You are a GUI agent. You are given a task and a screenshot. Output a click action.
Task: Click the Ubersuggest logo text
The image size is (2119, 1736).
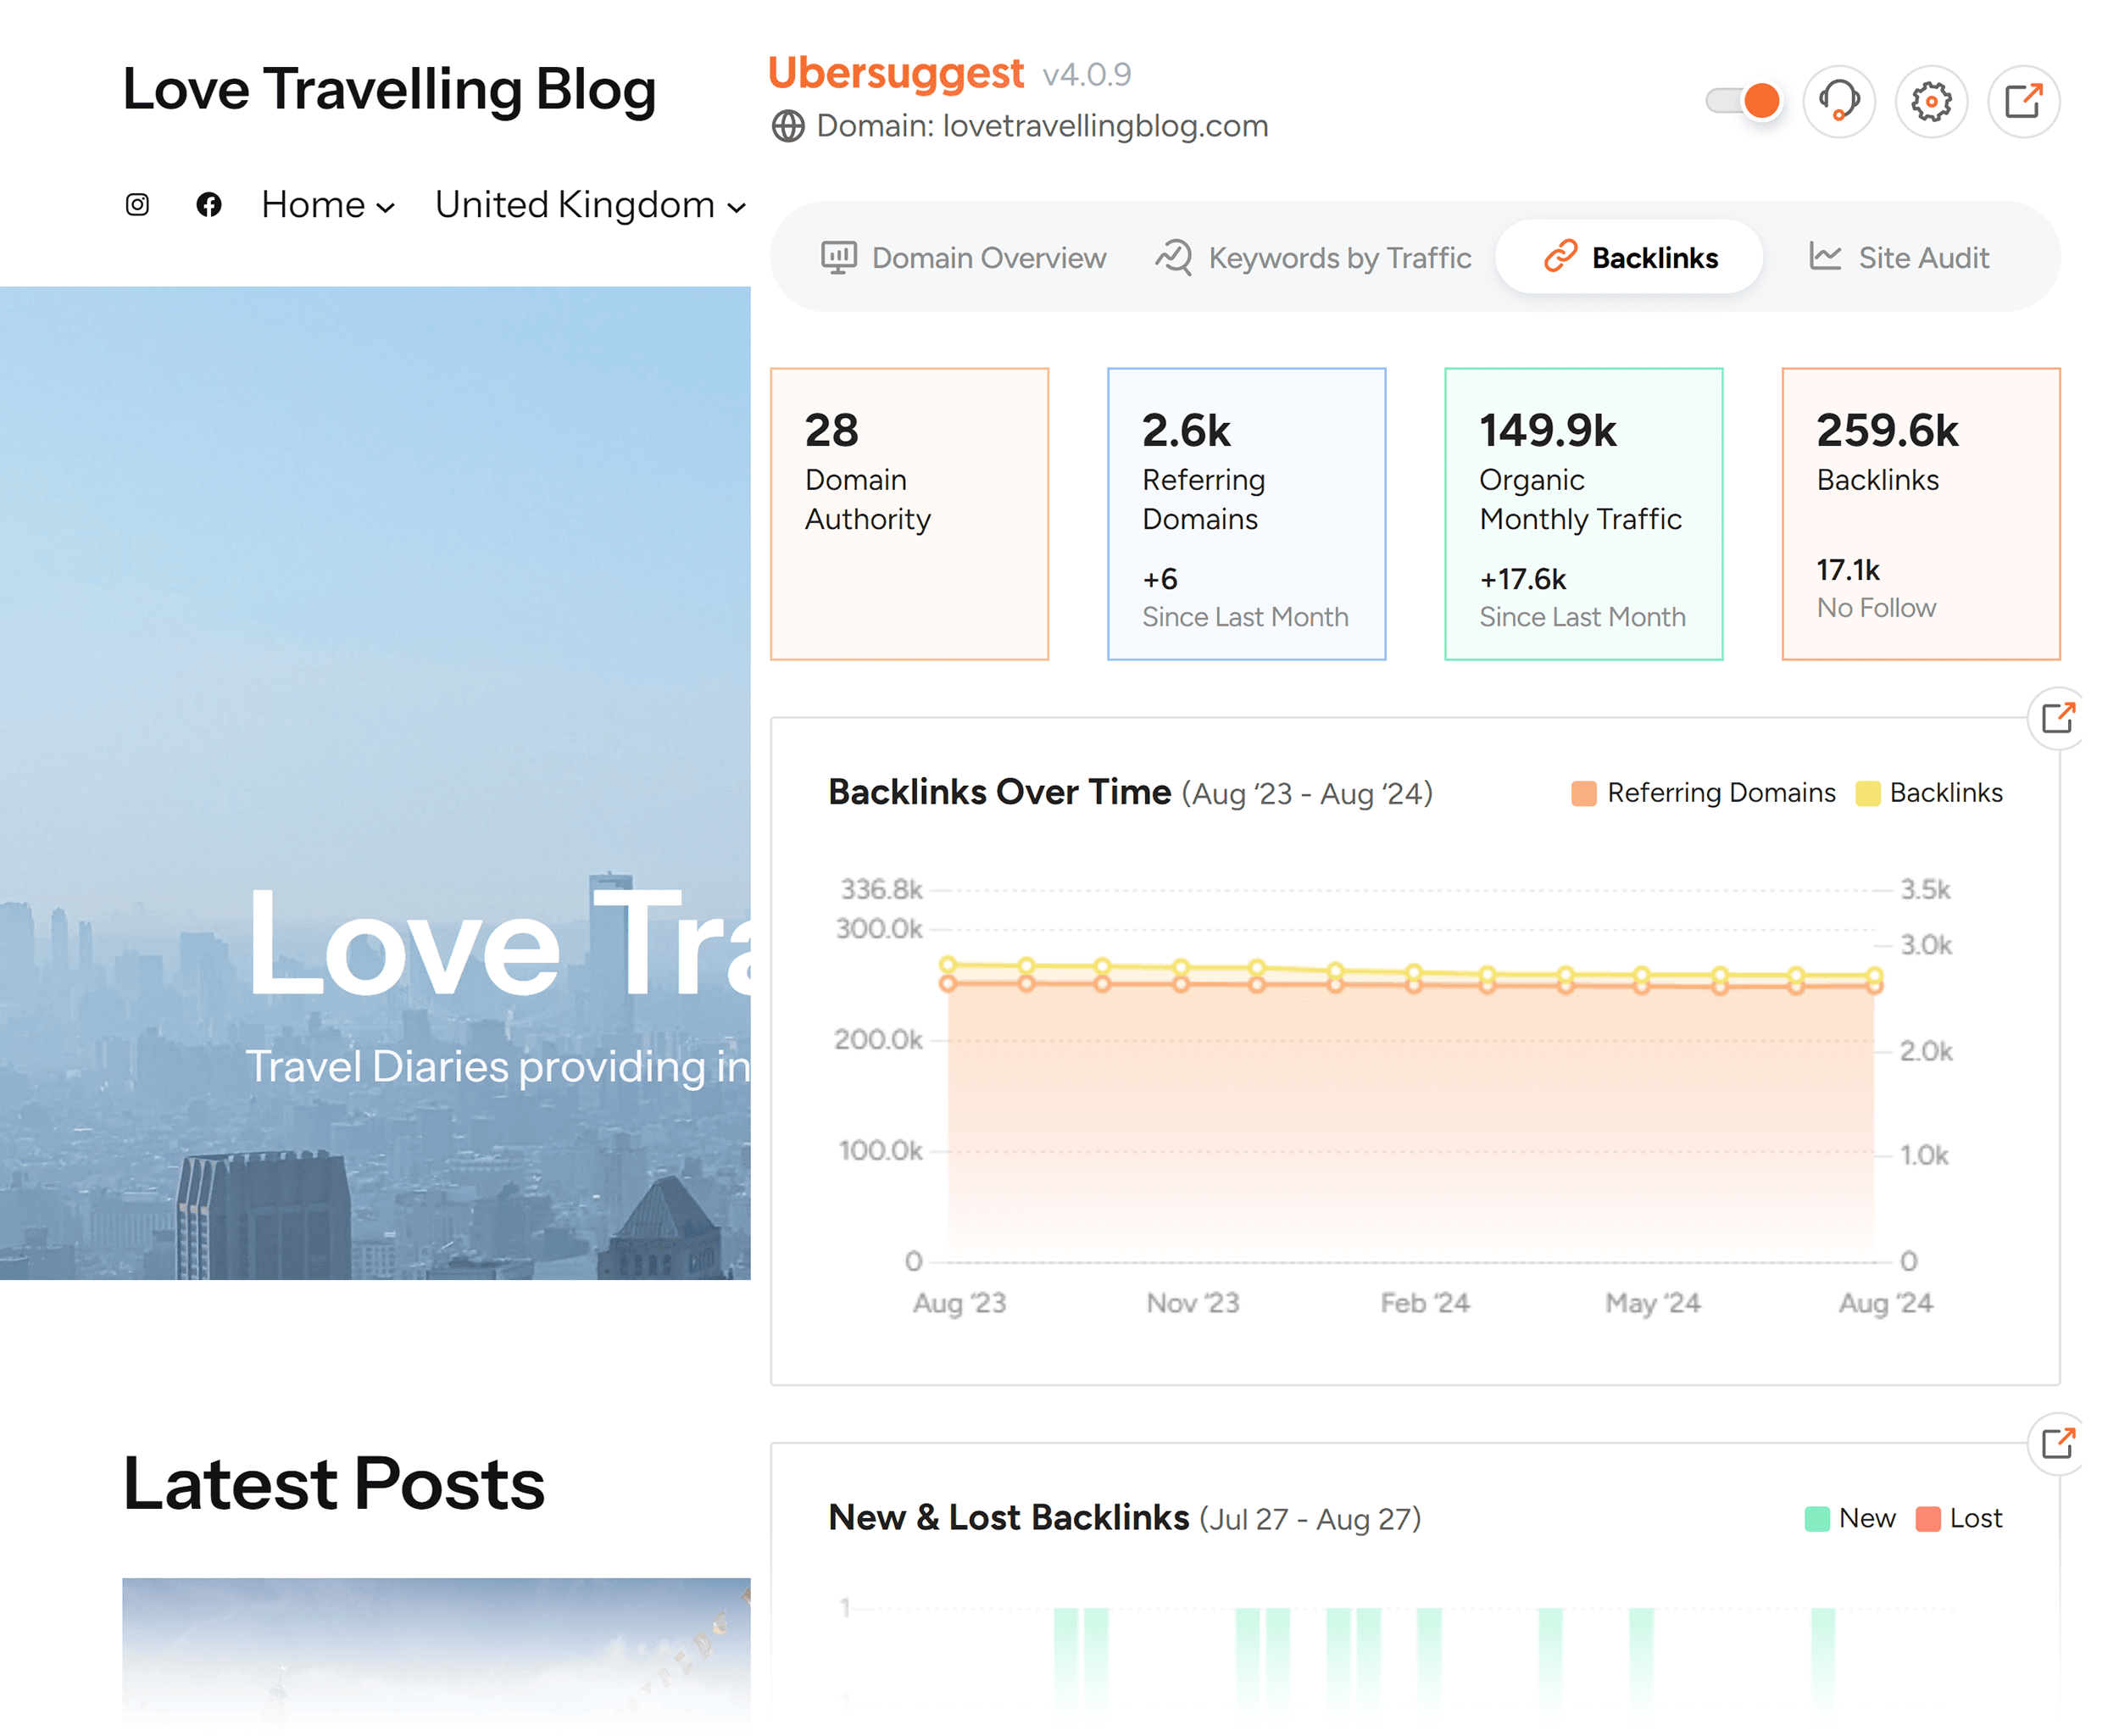tap(896, 73)
